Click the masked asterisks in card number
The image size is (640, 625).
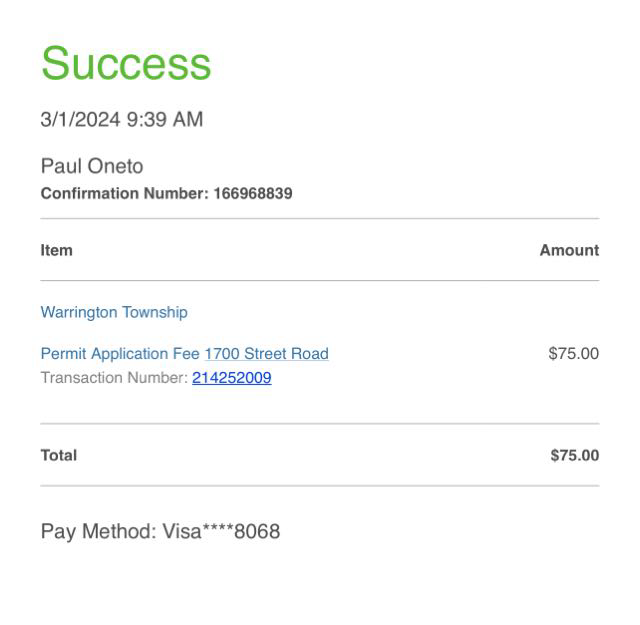click(218, 530)
